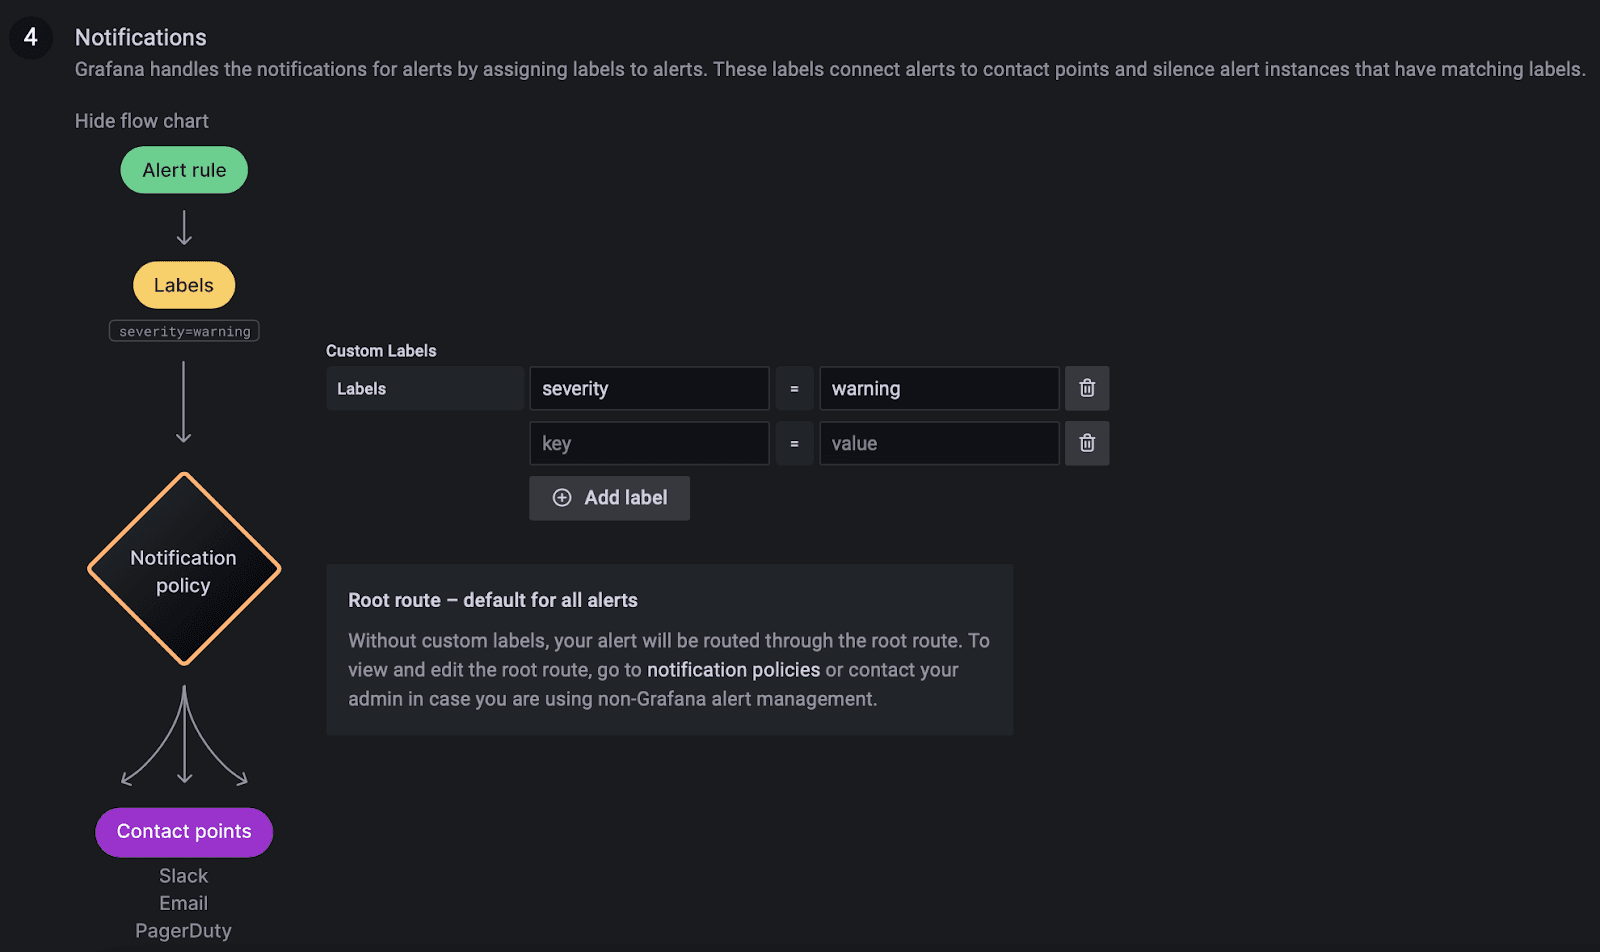Click the purple Contact points node

pos(184,832)
